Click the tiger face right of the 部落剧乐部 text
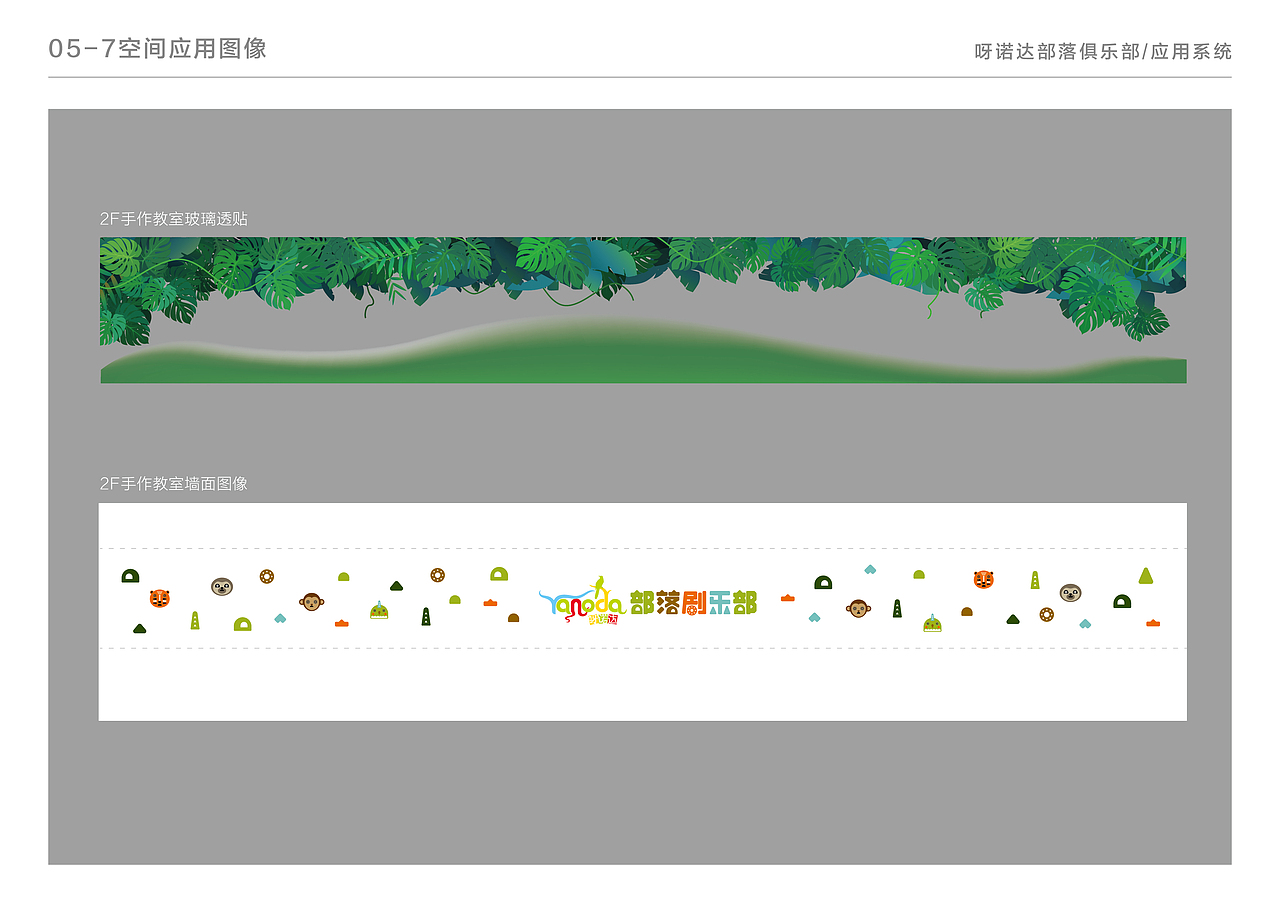The image size is (1280, 905). 984,579
